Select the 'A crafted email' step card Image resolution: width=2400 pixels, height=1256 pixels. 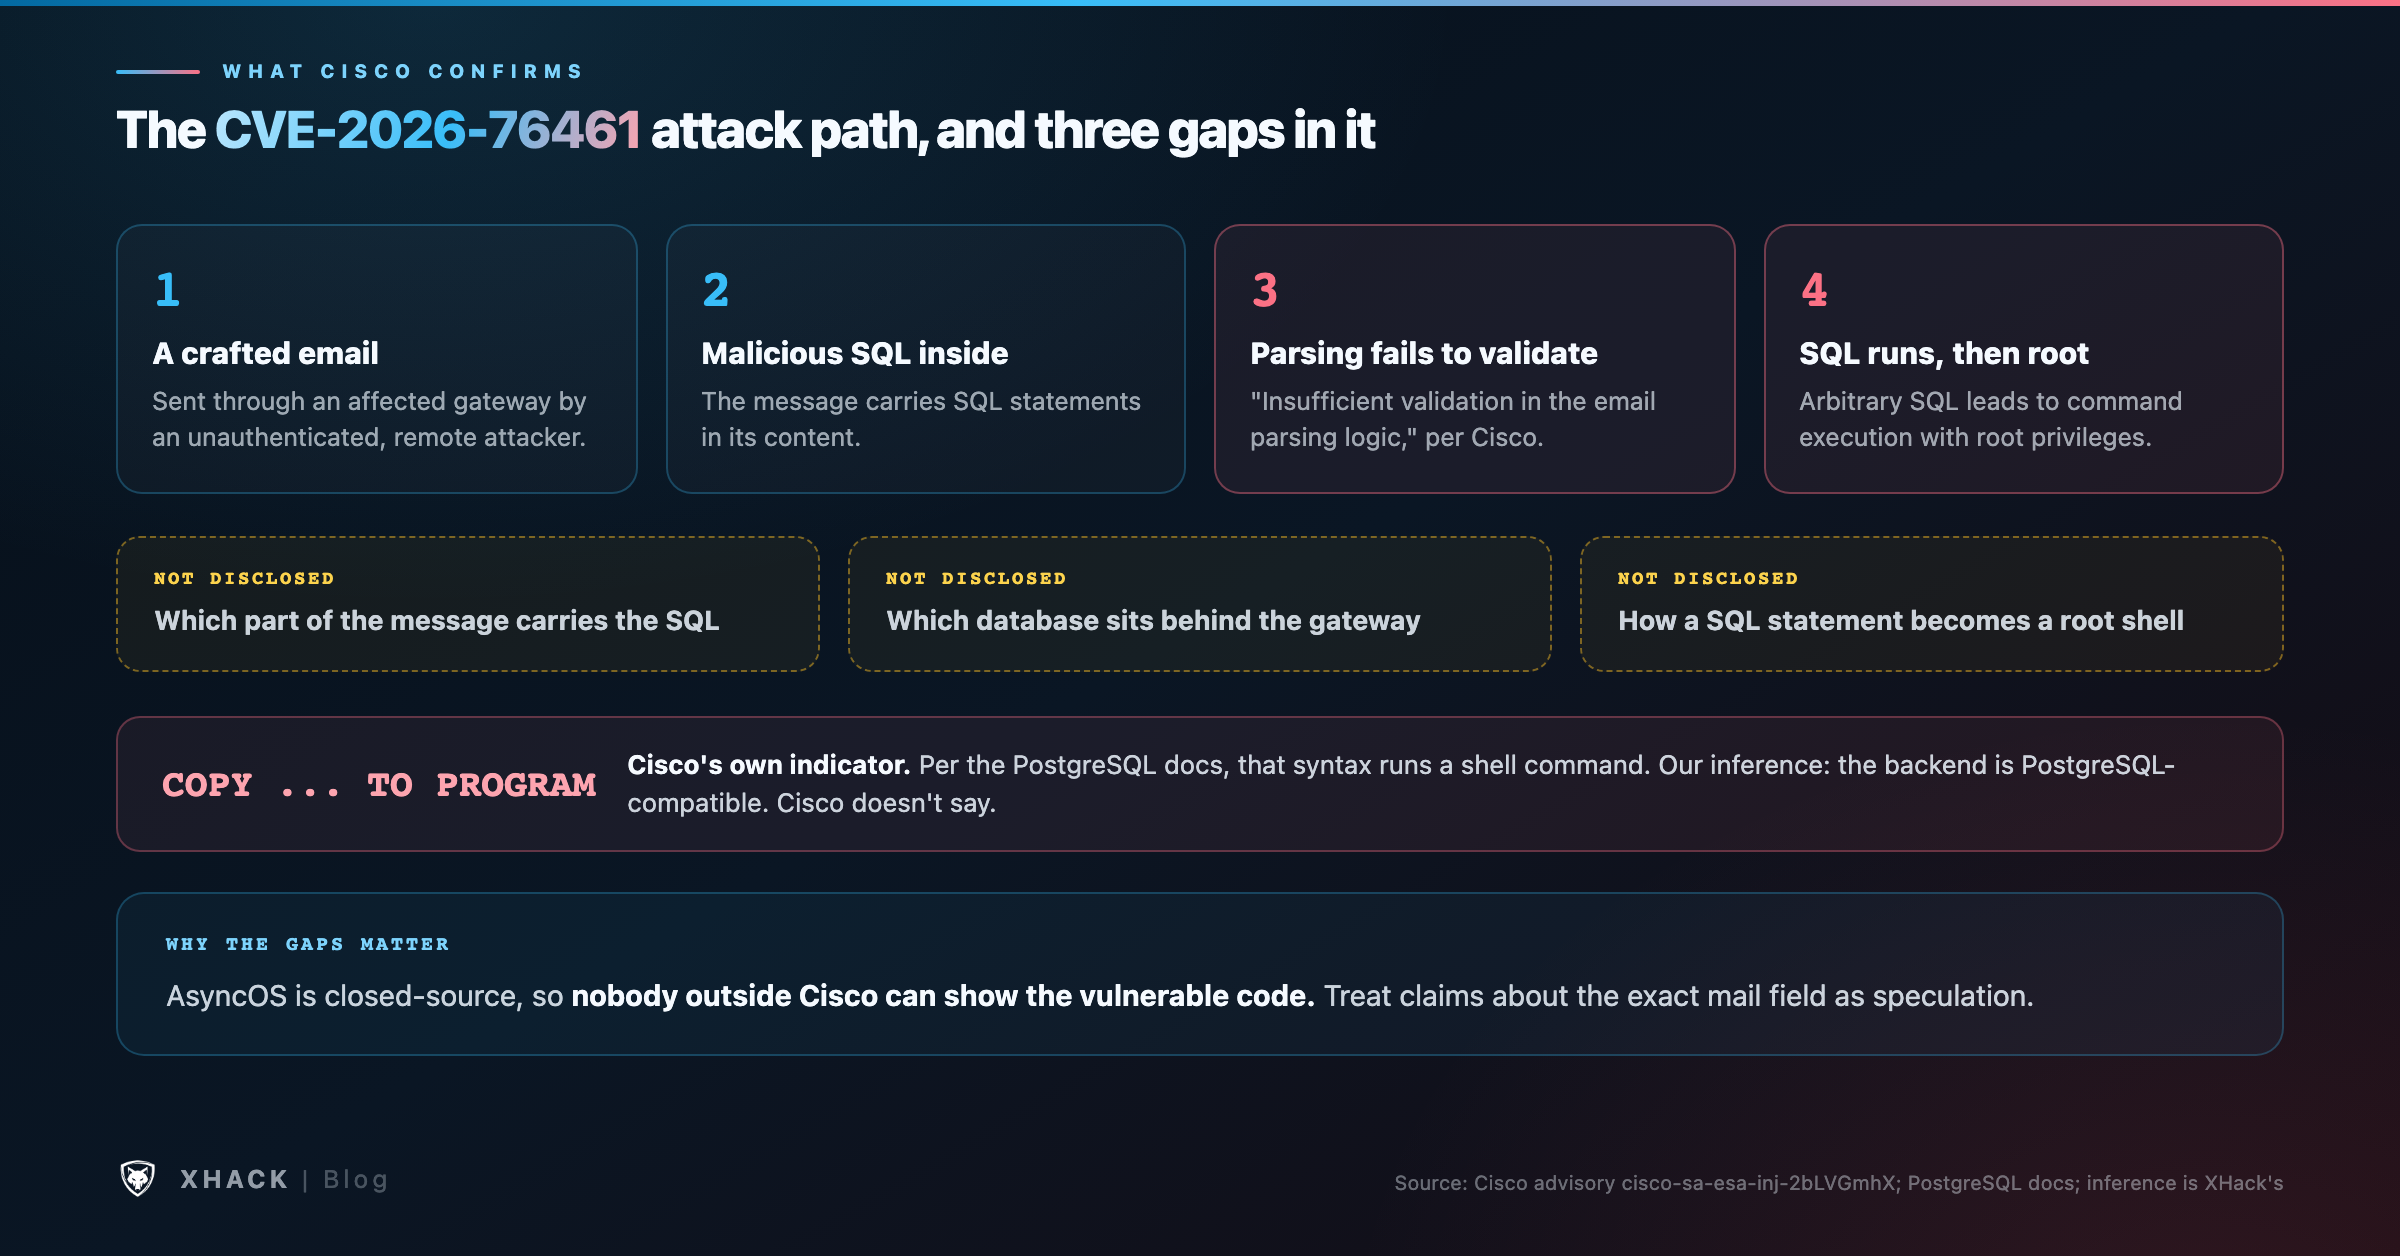pos(377,359)
